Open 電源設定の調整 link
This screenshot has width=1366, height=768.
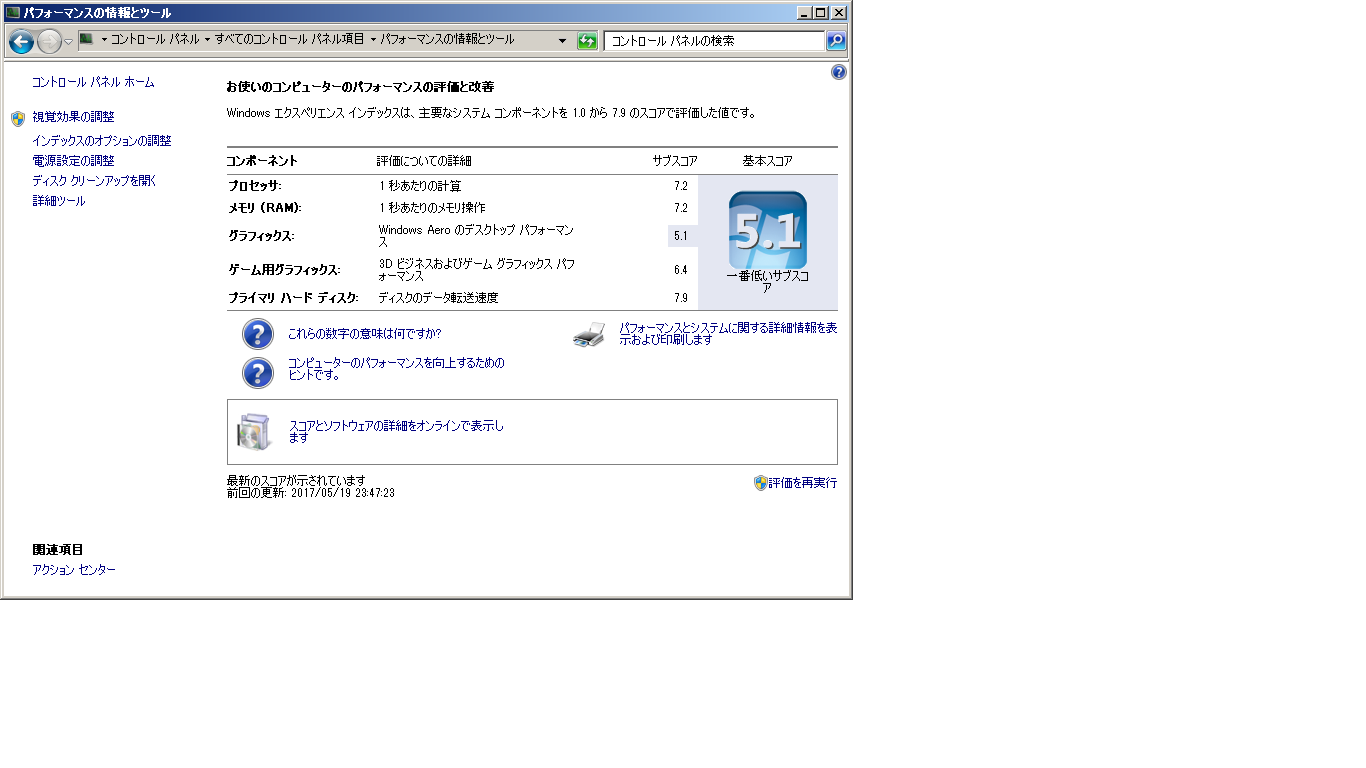coord(73,161)
